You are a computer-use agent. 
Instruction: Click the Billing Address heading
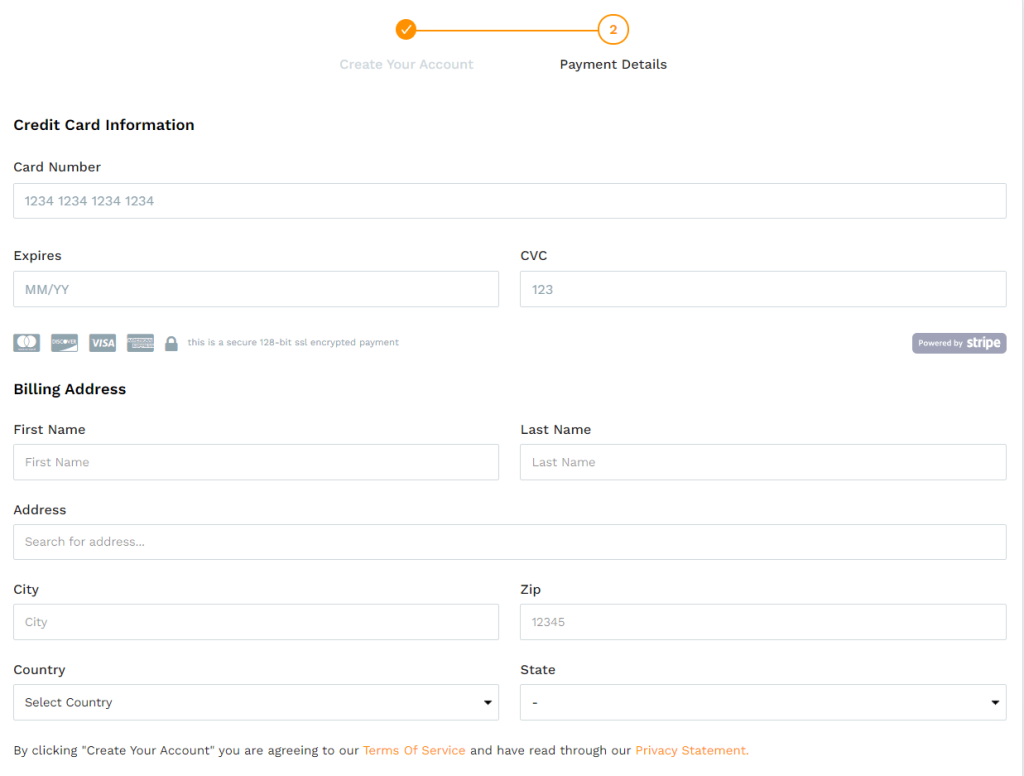70,389
